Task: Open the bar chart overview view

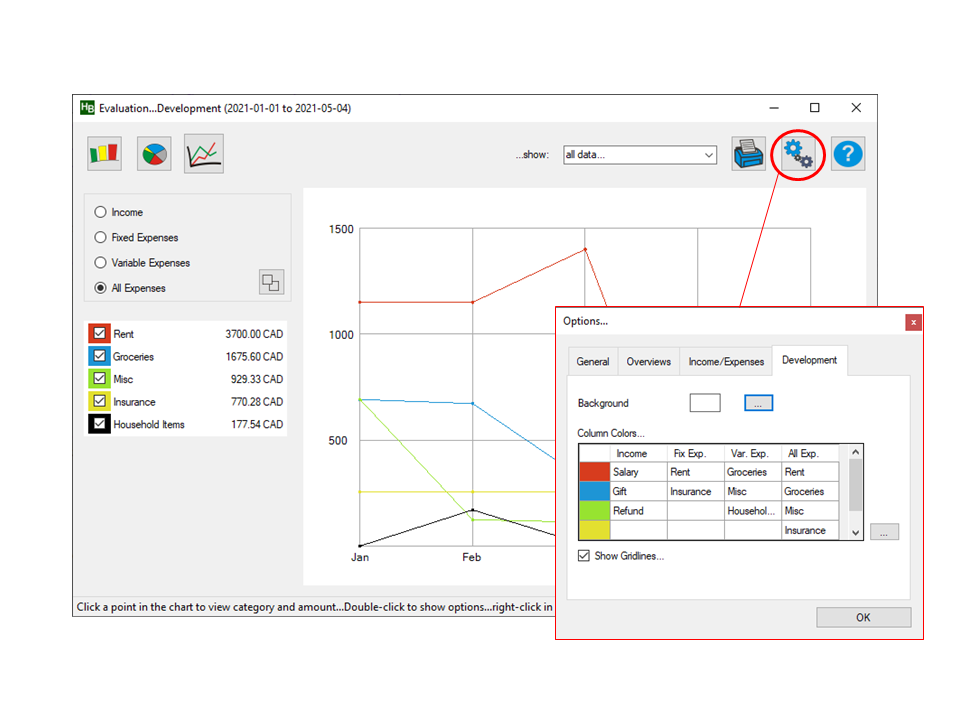Action: 105,154
